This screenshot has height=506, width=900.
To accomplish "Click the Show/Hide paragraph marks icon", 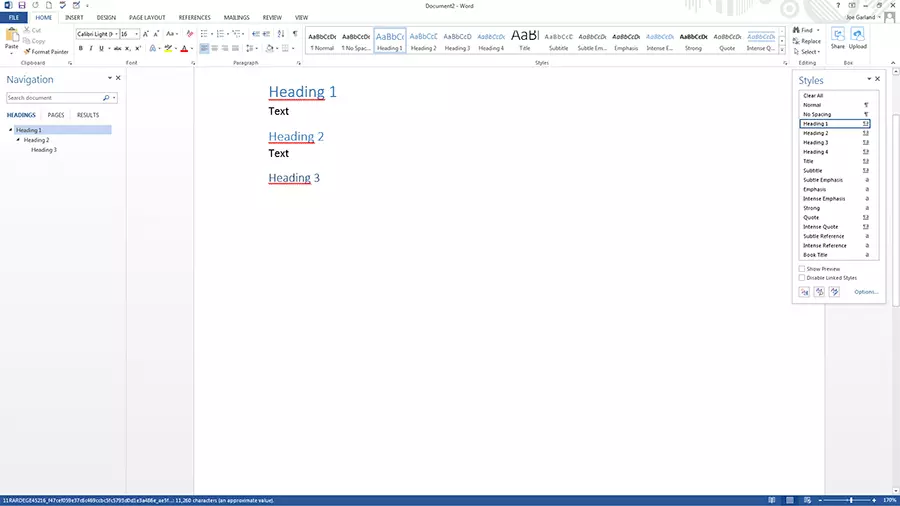I will 296,33.
